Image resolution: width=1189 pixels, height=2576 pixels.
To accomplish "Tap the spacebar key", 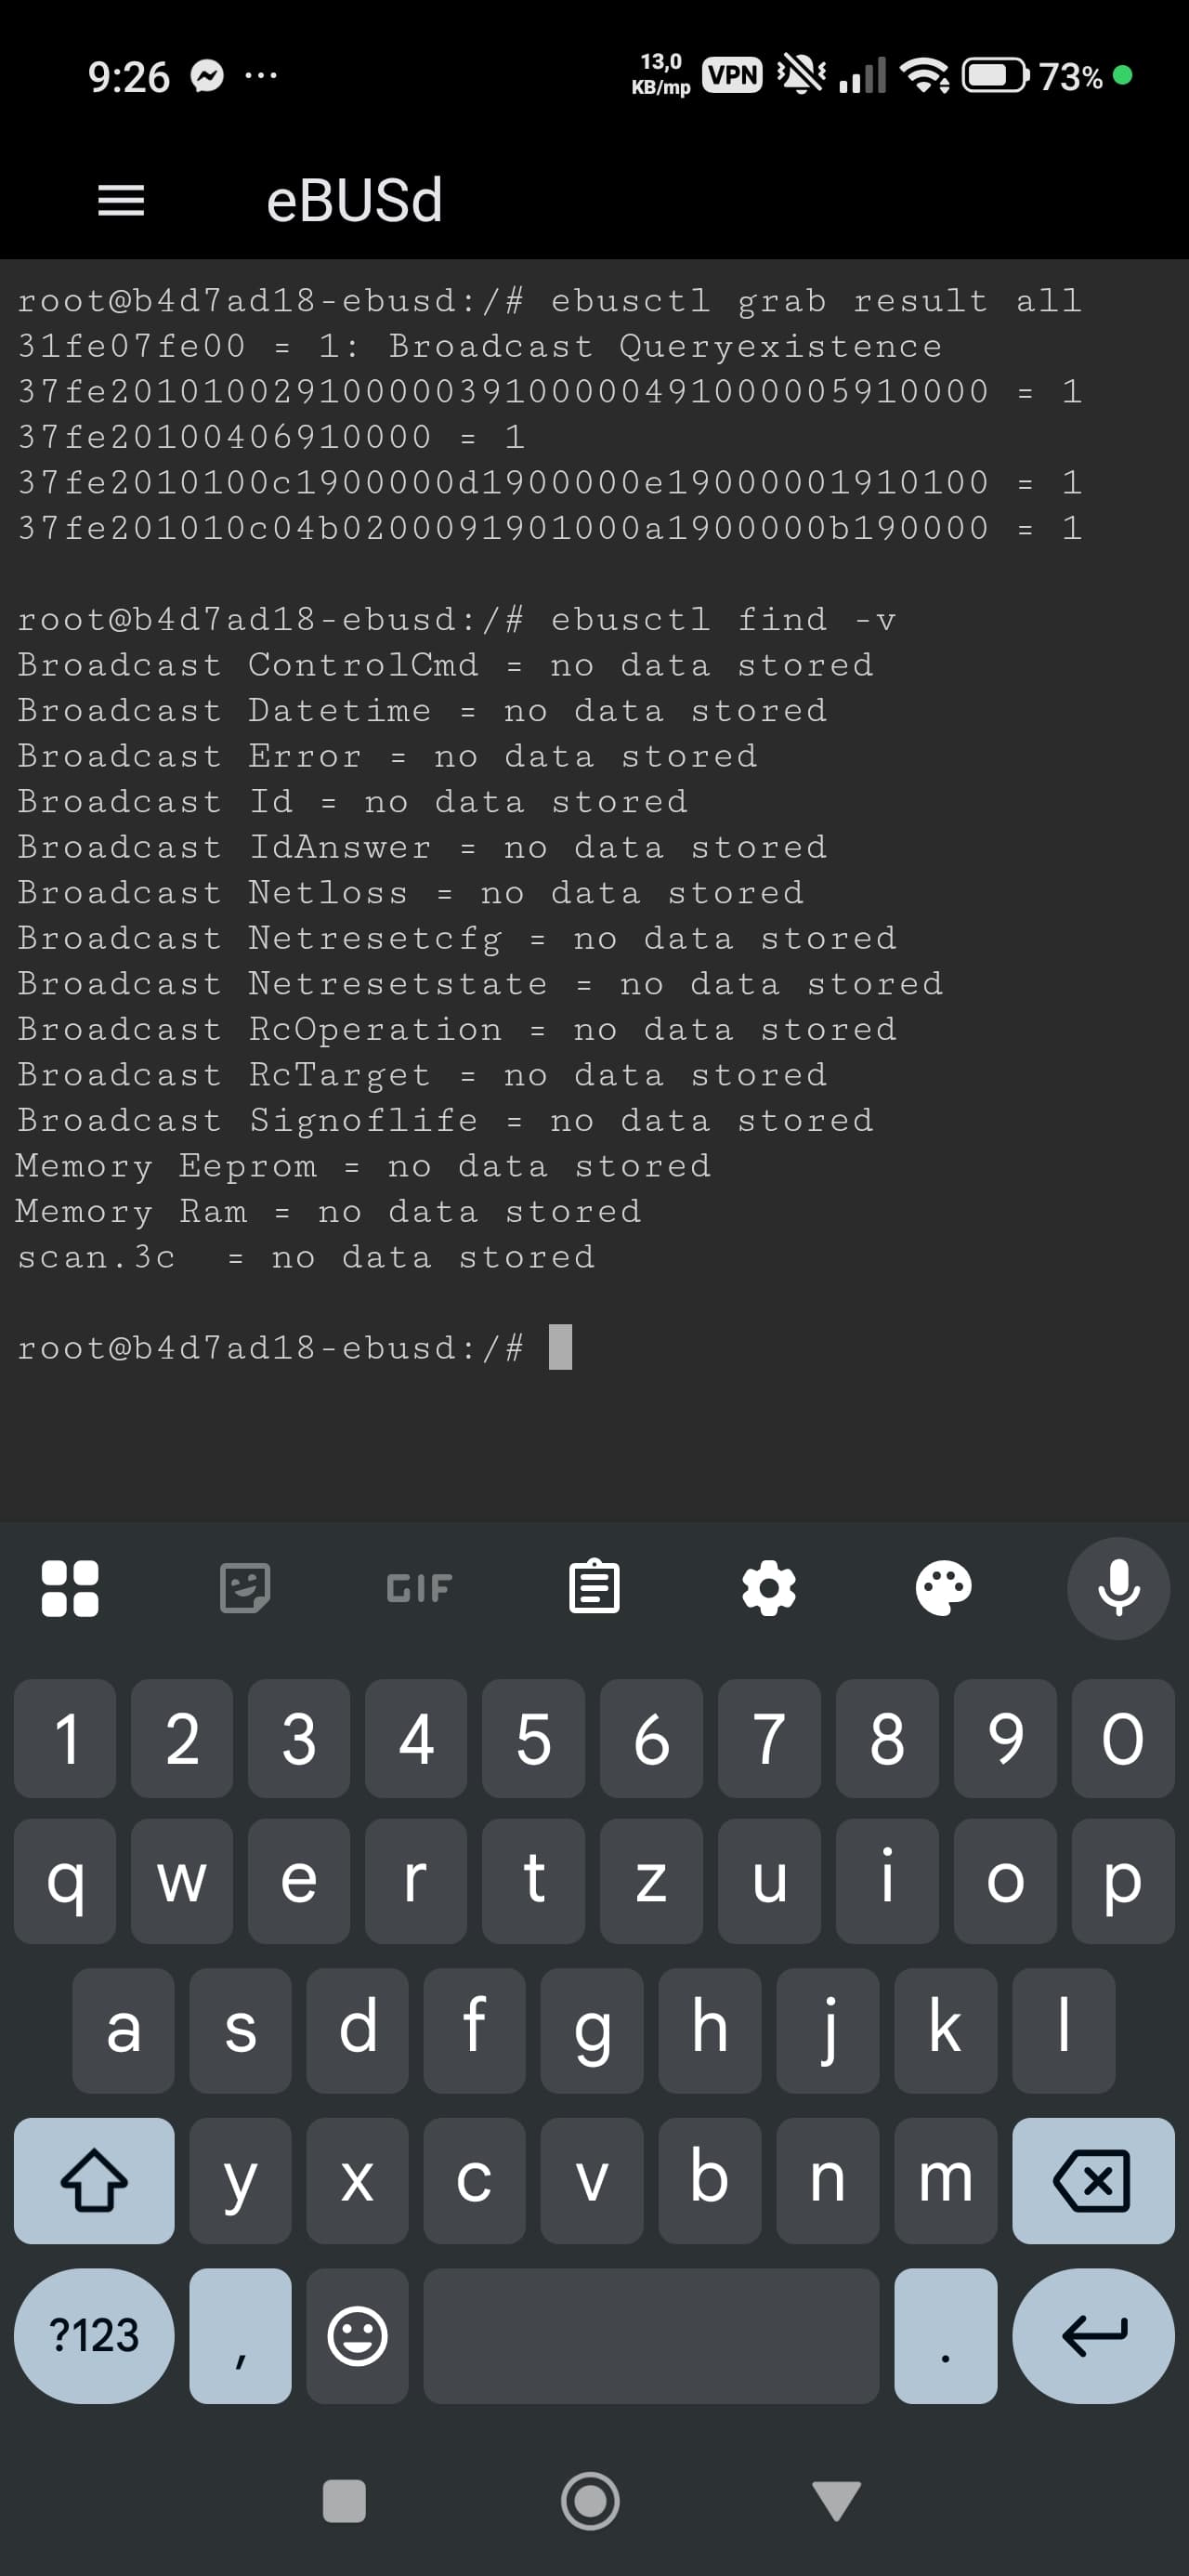I will click(651, 2336).
